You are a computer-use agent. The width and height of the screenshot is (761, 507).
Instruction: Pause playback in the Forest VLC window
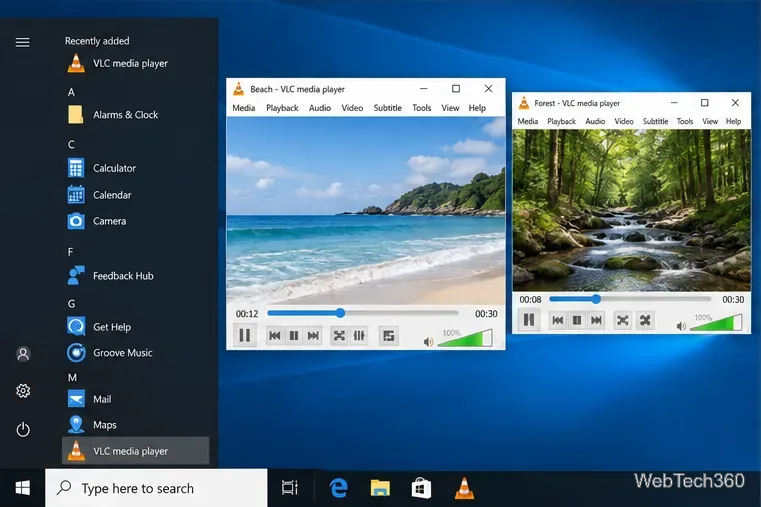click(x=529, y=320)
